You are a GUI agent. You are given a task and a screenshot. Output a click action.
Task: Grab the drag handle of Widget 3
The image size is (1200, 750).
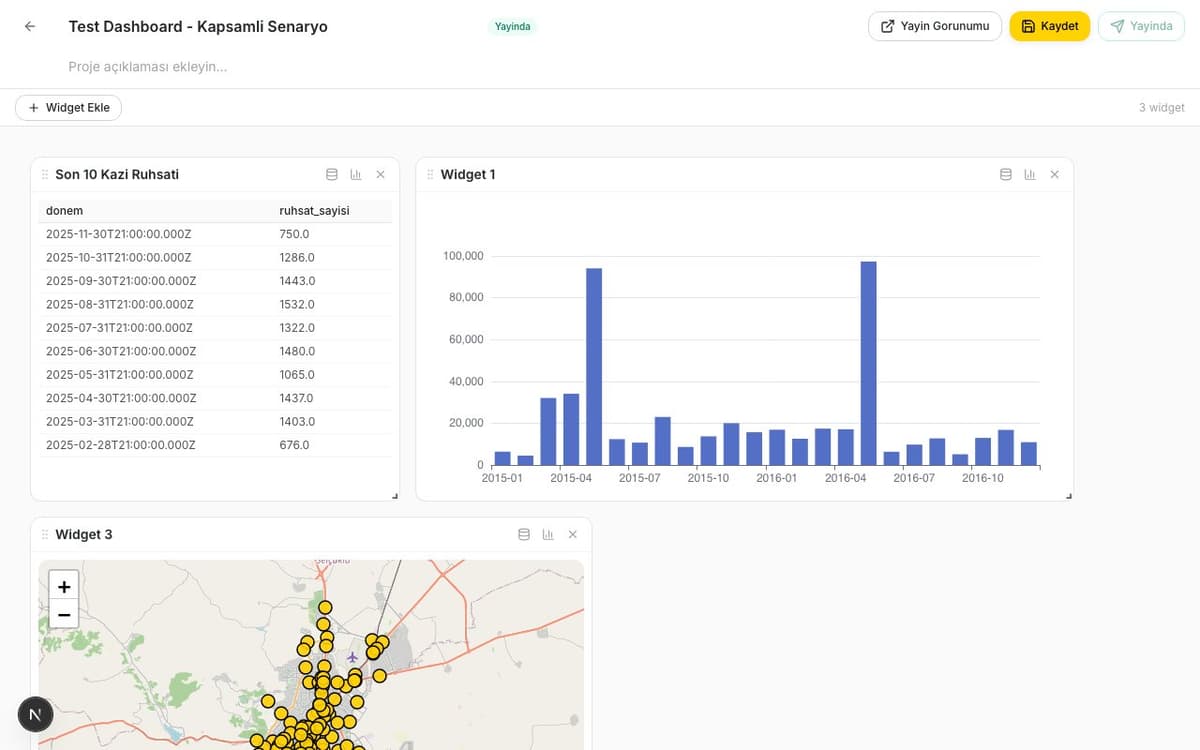pyautogui.click(x=44, y=534)
